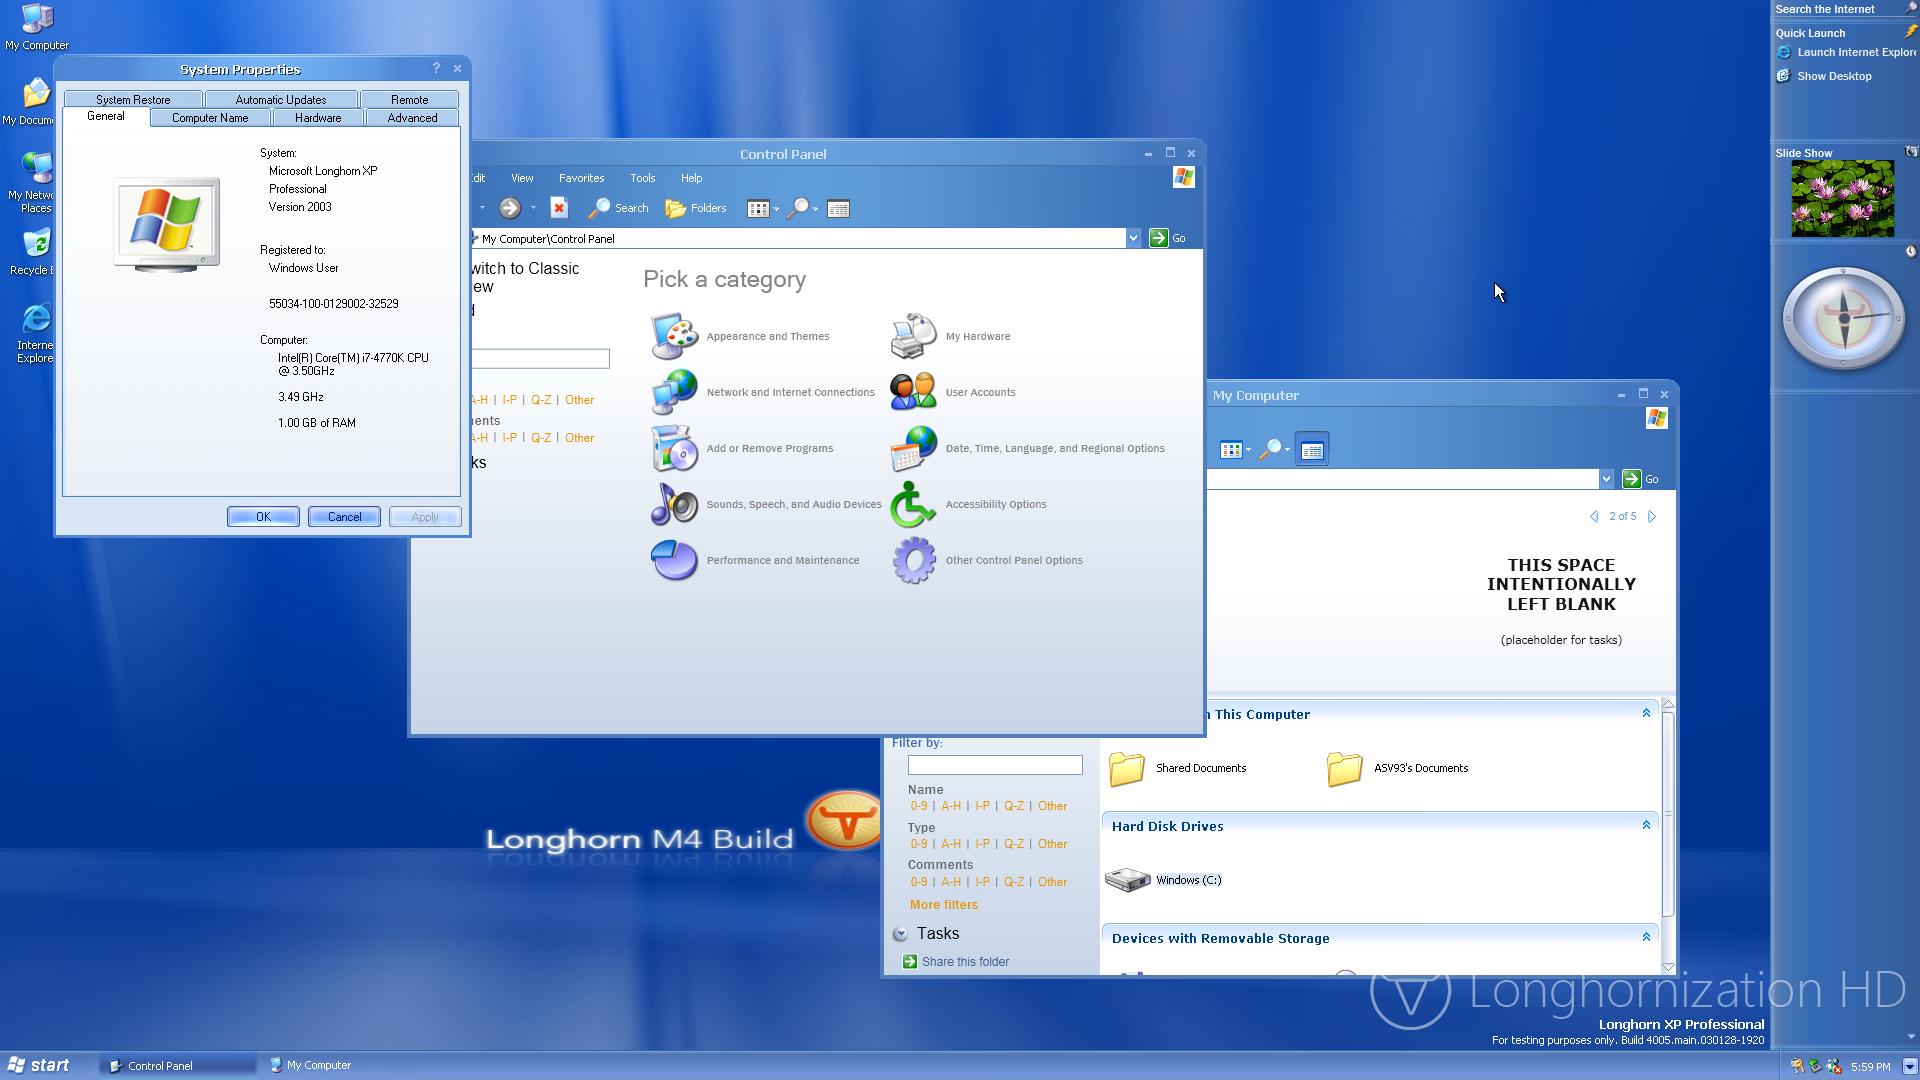Click the Start button on taskbar
This screenshot has width=1920, height=1080.
tap(38, 1065)
